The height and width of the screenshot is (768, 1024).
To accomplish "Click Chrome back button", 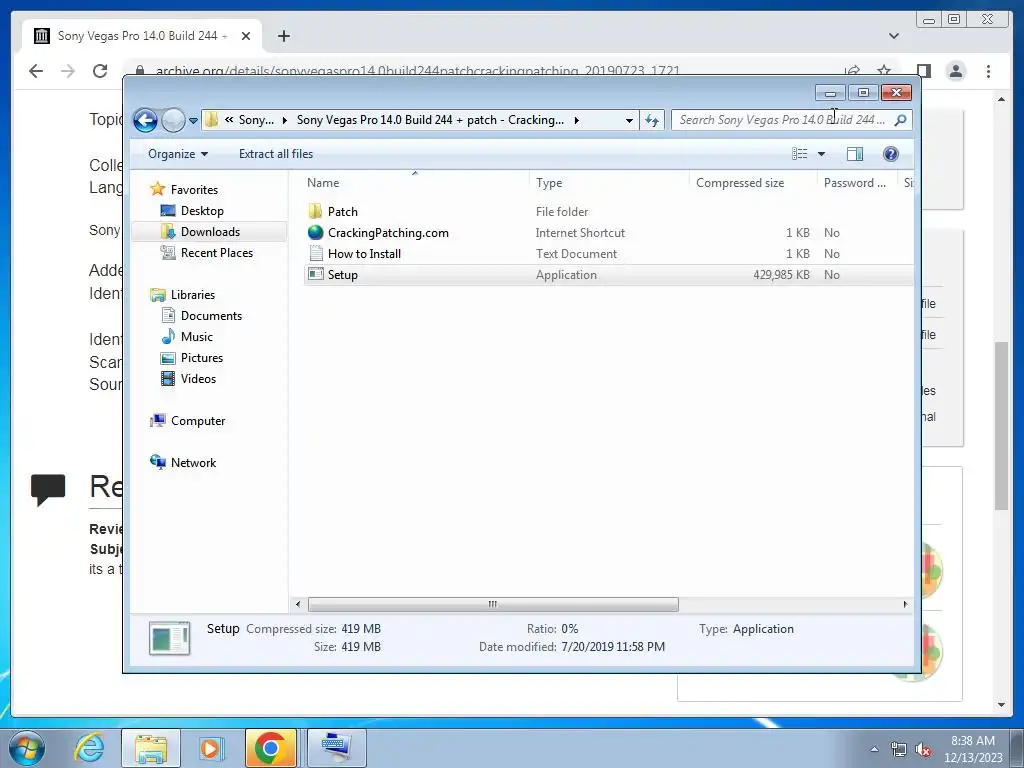I will [x=36, y=71].
